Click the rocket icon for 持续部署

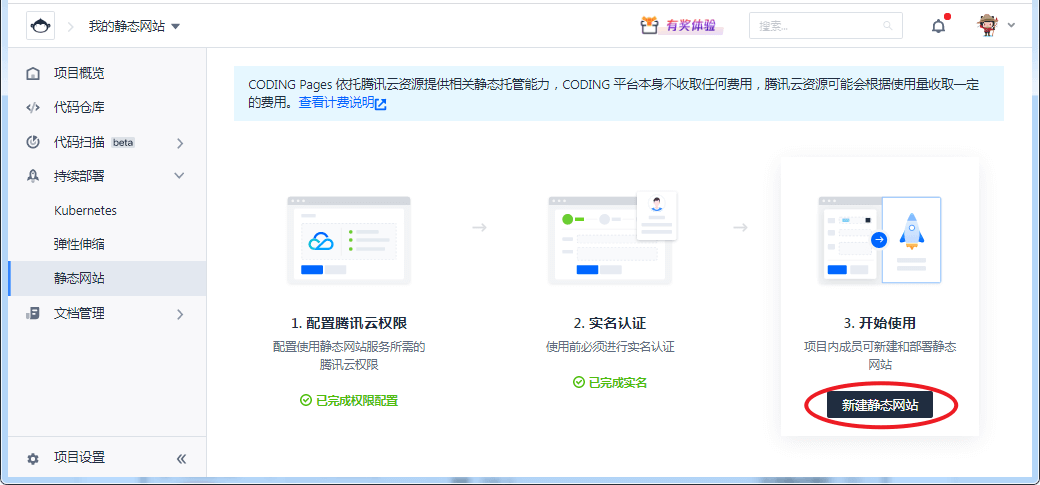click(32, 176)
